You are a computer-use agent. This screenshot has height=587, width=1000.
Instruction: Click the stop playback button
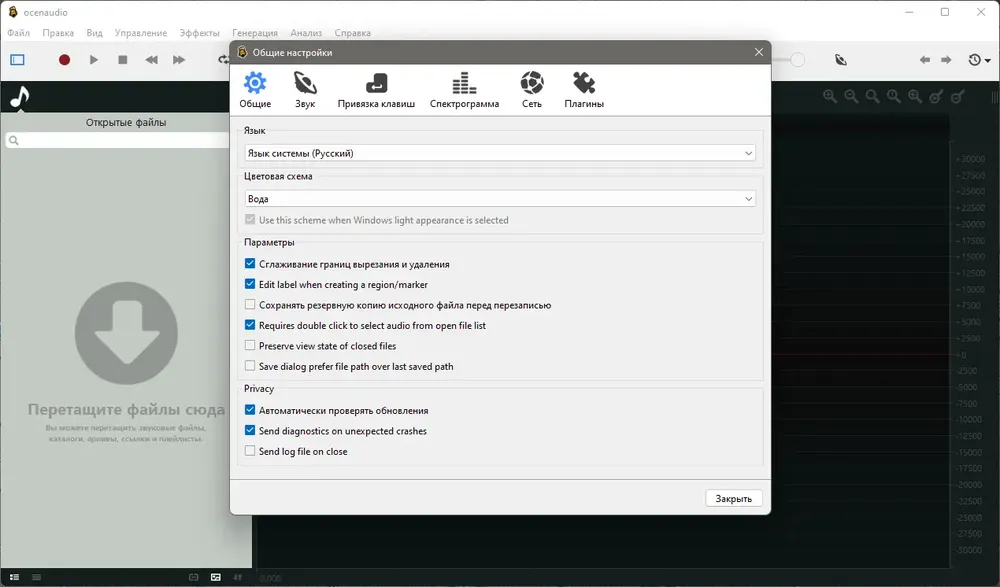123,60
